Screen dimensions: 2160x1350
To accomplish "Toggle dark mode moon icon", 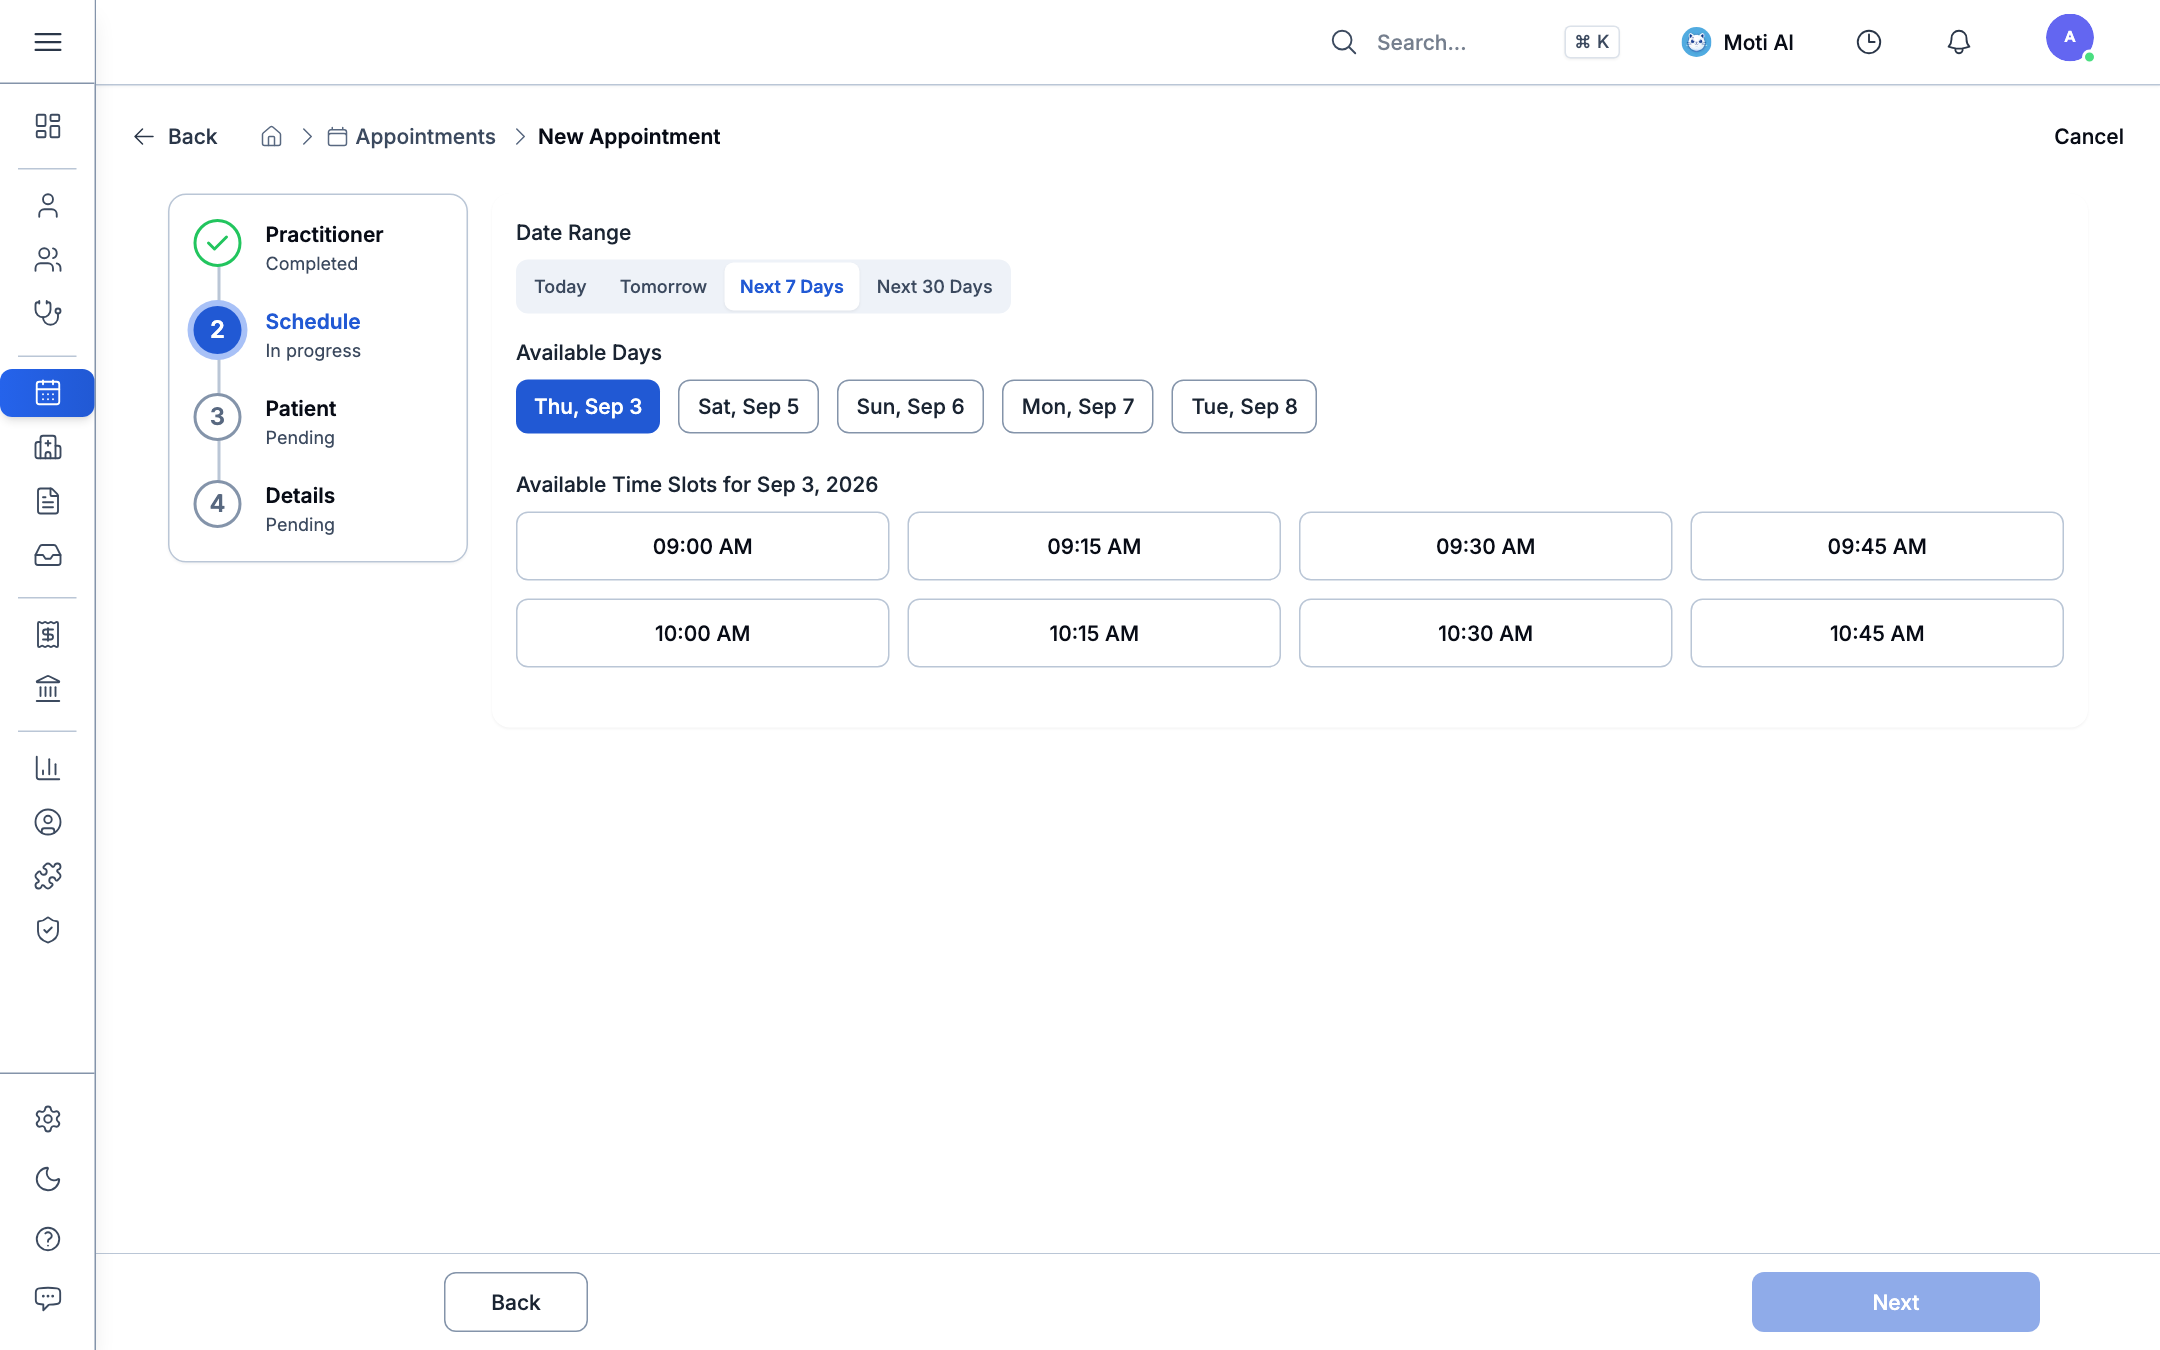I will pyautogui.click(x=47, y=1179).
